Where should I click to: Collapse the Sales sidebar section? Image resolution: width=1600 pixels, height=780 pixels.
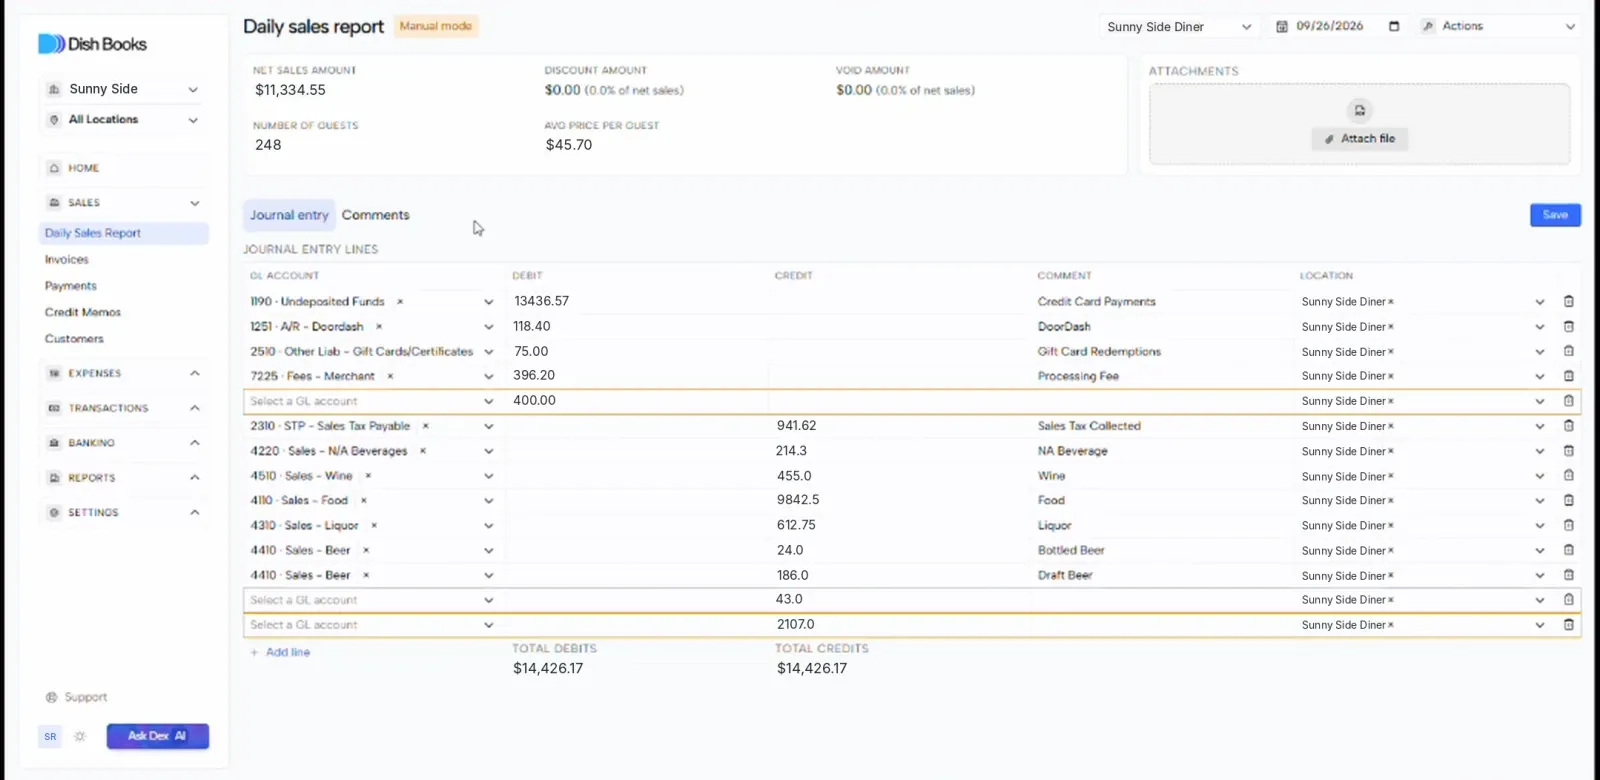pos(123,203)
